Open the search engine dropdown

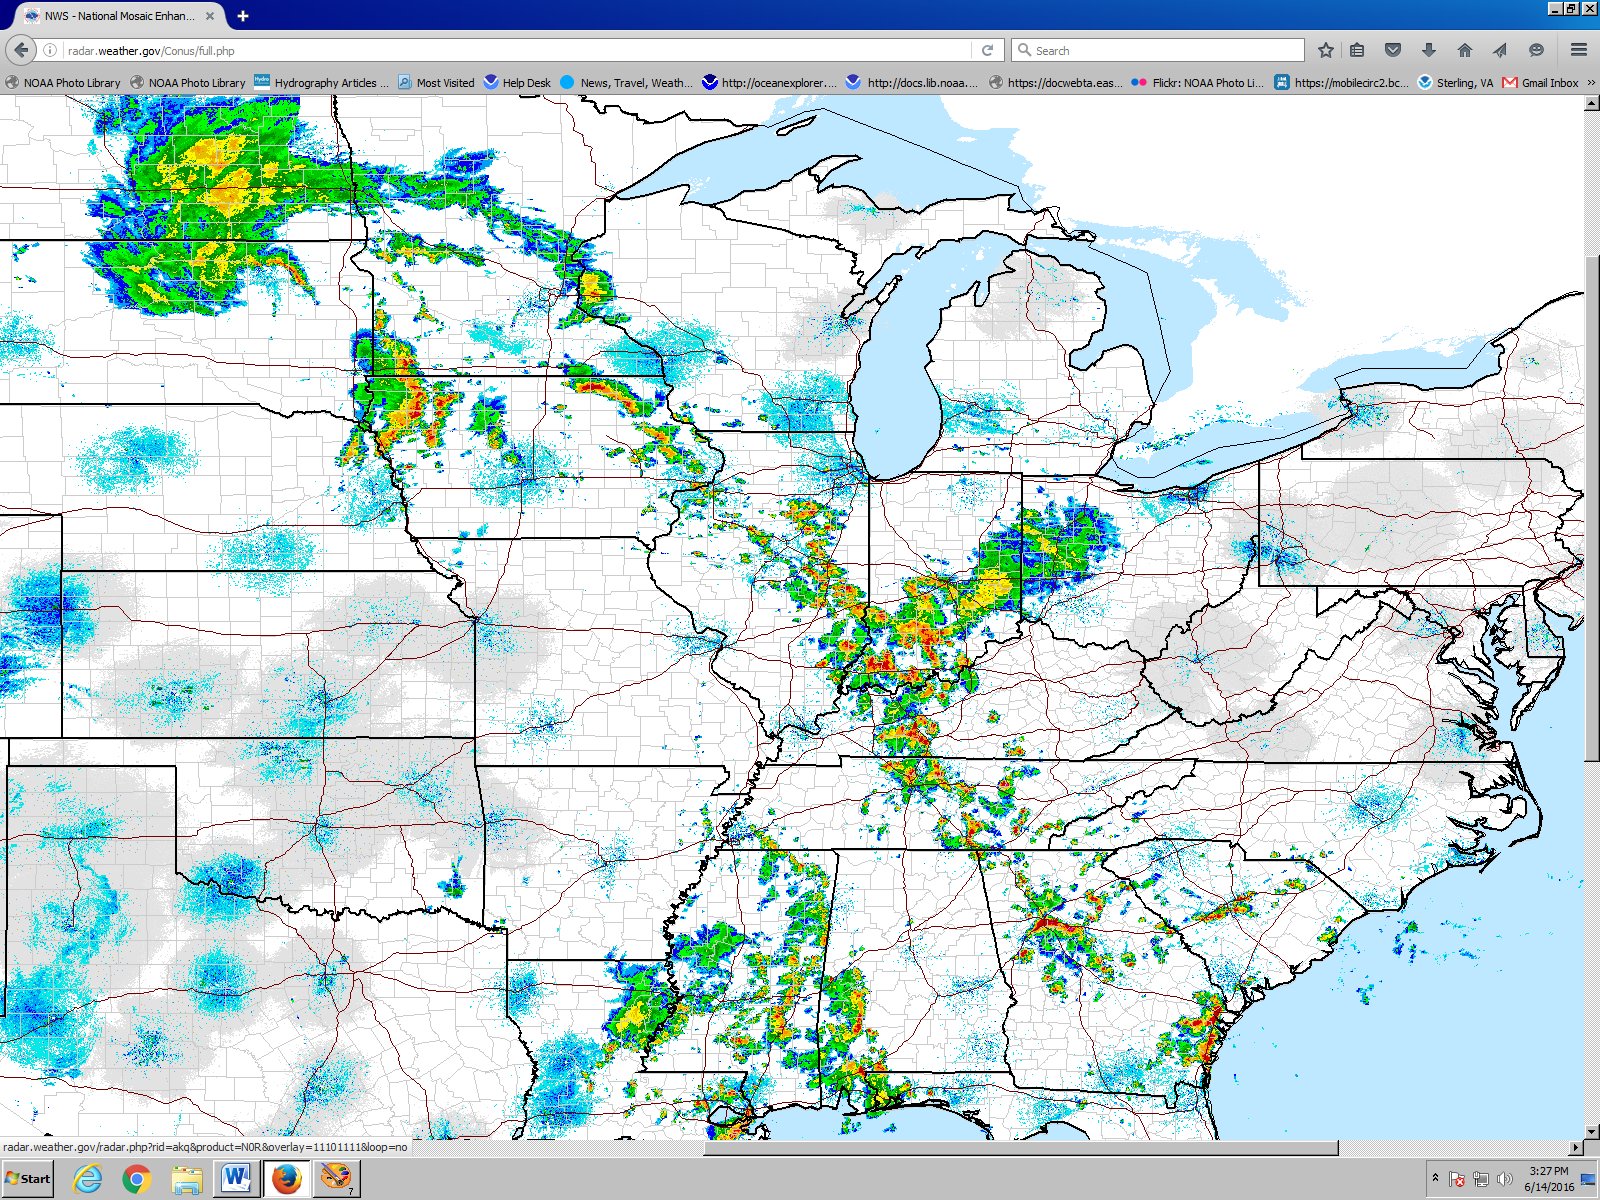coord(1024,50)
